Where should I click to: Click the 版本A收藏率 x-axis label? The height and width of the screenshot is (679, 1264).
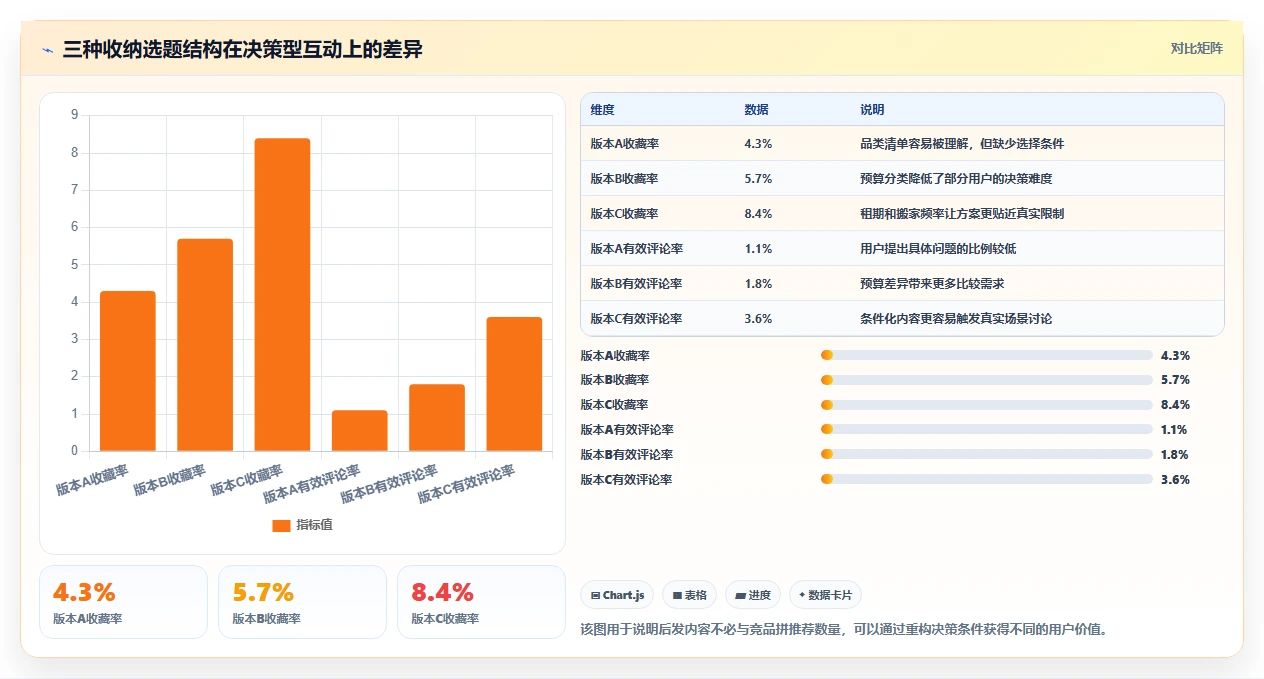(x=93, y=480)
